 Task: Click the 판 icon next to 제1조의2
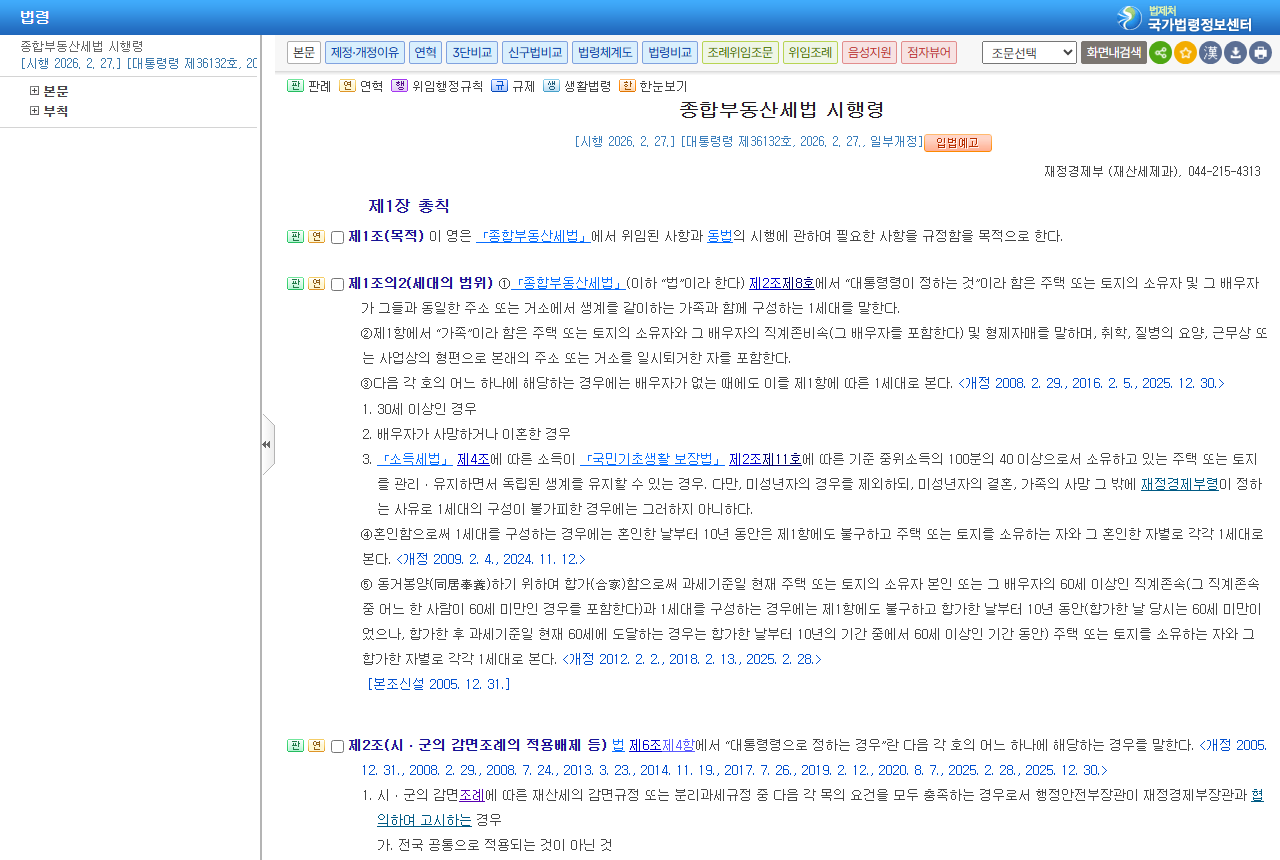tap(295, 284)
